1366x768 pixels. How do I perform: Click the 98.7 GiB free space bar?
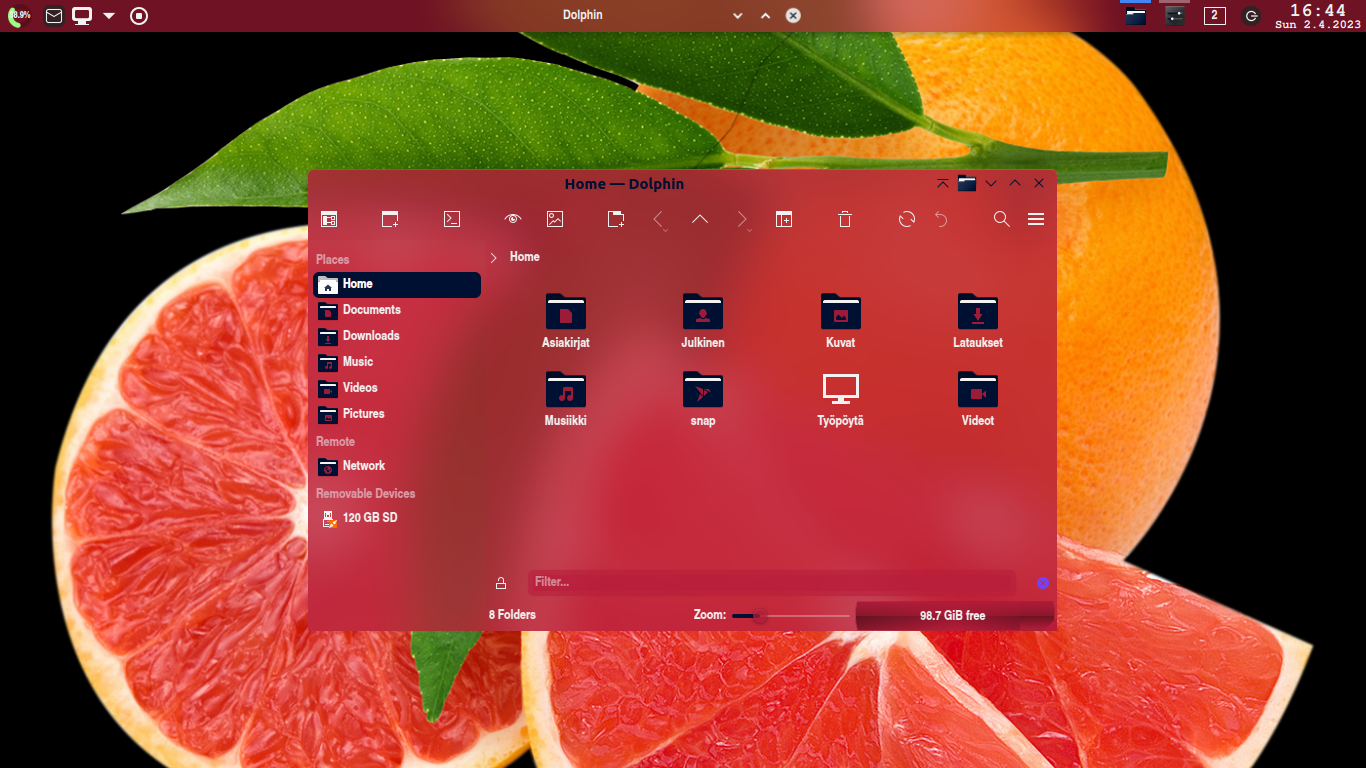click(954, 616)
